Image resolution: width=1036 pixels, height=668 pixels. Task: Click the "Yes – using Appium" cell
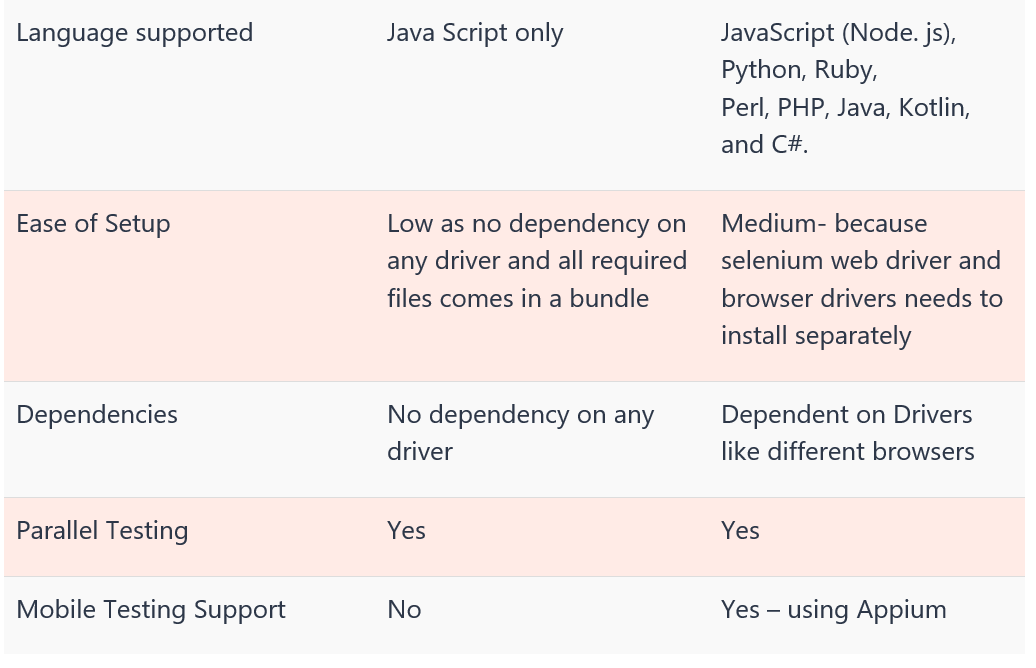click(834, 611)
